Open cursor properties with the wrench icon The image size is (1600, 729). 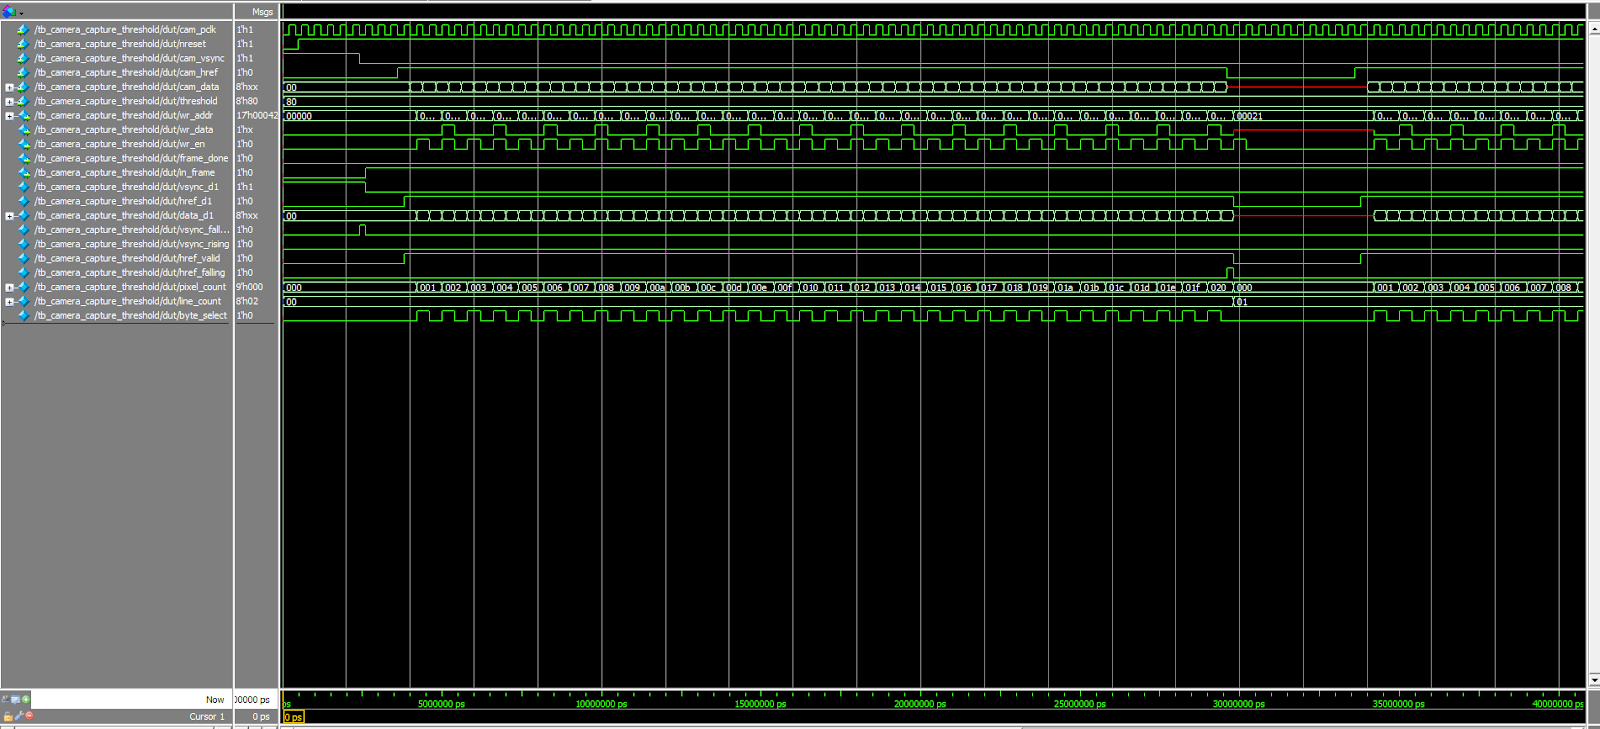pos(19,716)
